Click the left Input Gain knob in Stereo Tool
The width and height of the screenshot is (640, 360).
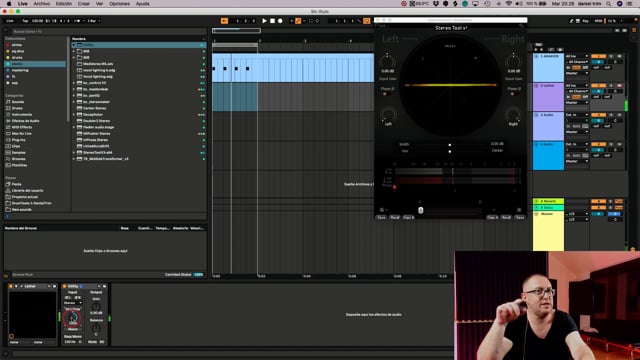[x=387, y=62]
